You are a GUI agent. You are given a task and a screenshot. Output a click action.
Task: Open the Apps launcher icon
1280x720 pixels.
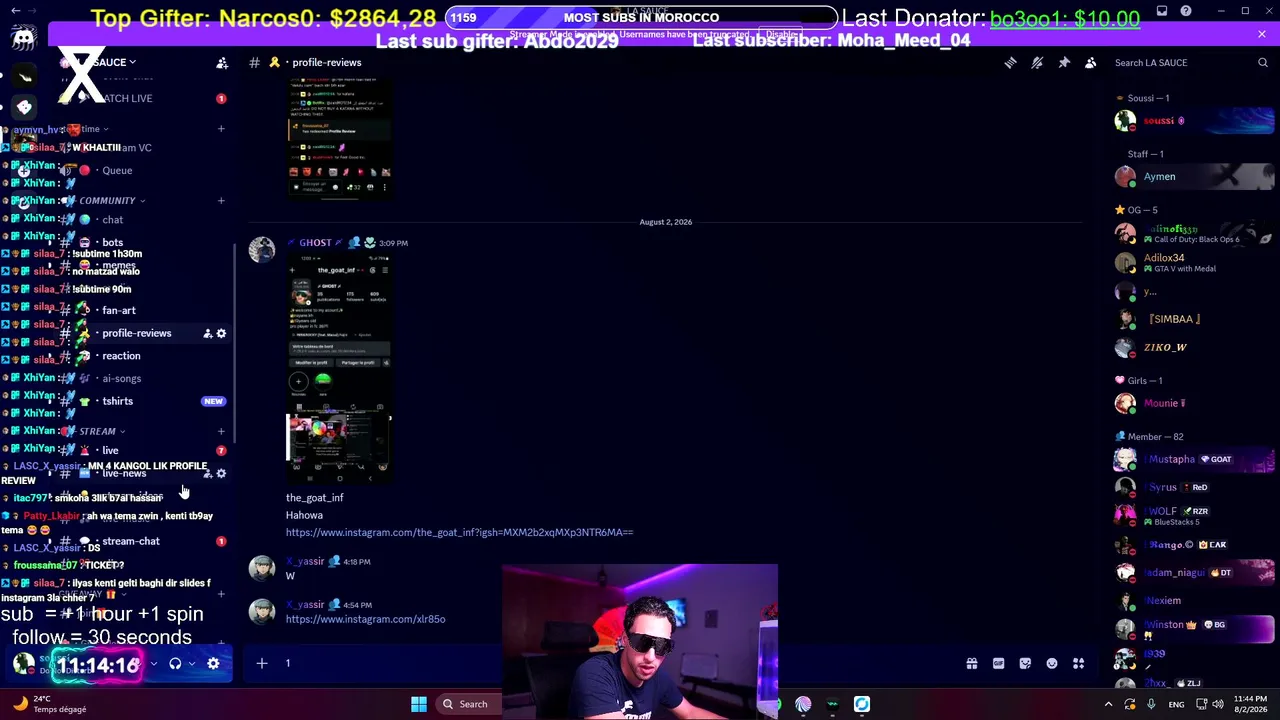point(1079,663)
